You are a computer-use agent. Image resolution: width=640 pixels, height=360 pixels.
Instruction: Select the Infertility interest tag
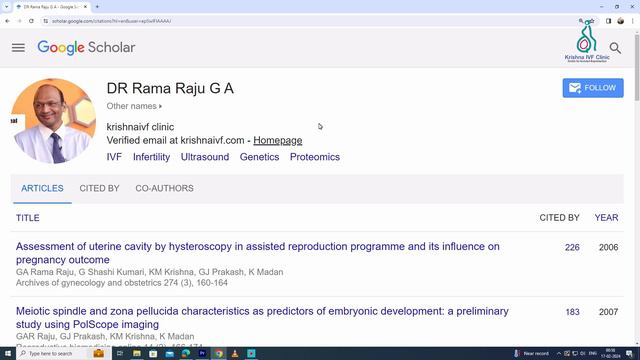click(x=151, y=157)
